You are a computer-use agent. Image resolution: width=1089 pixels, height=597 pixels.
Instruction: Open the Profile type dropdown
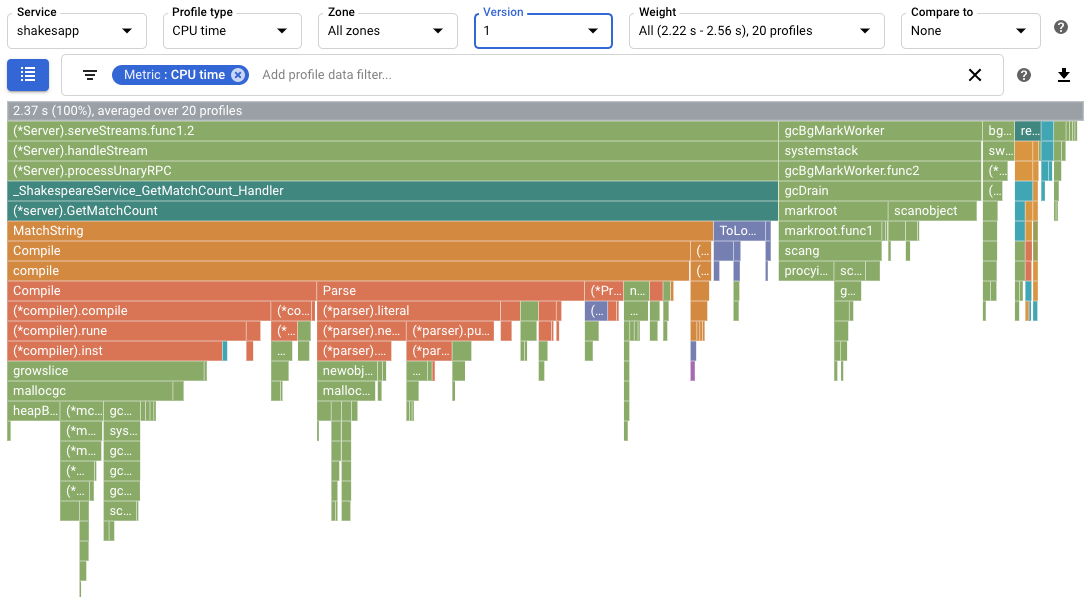pyautogui.click(x=231, y=31)
